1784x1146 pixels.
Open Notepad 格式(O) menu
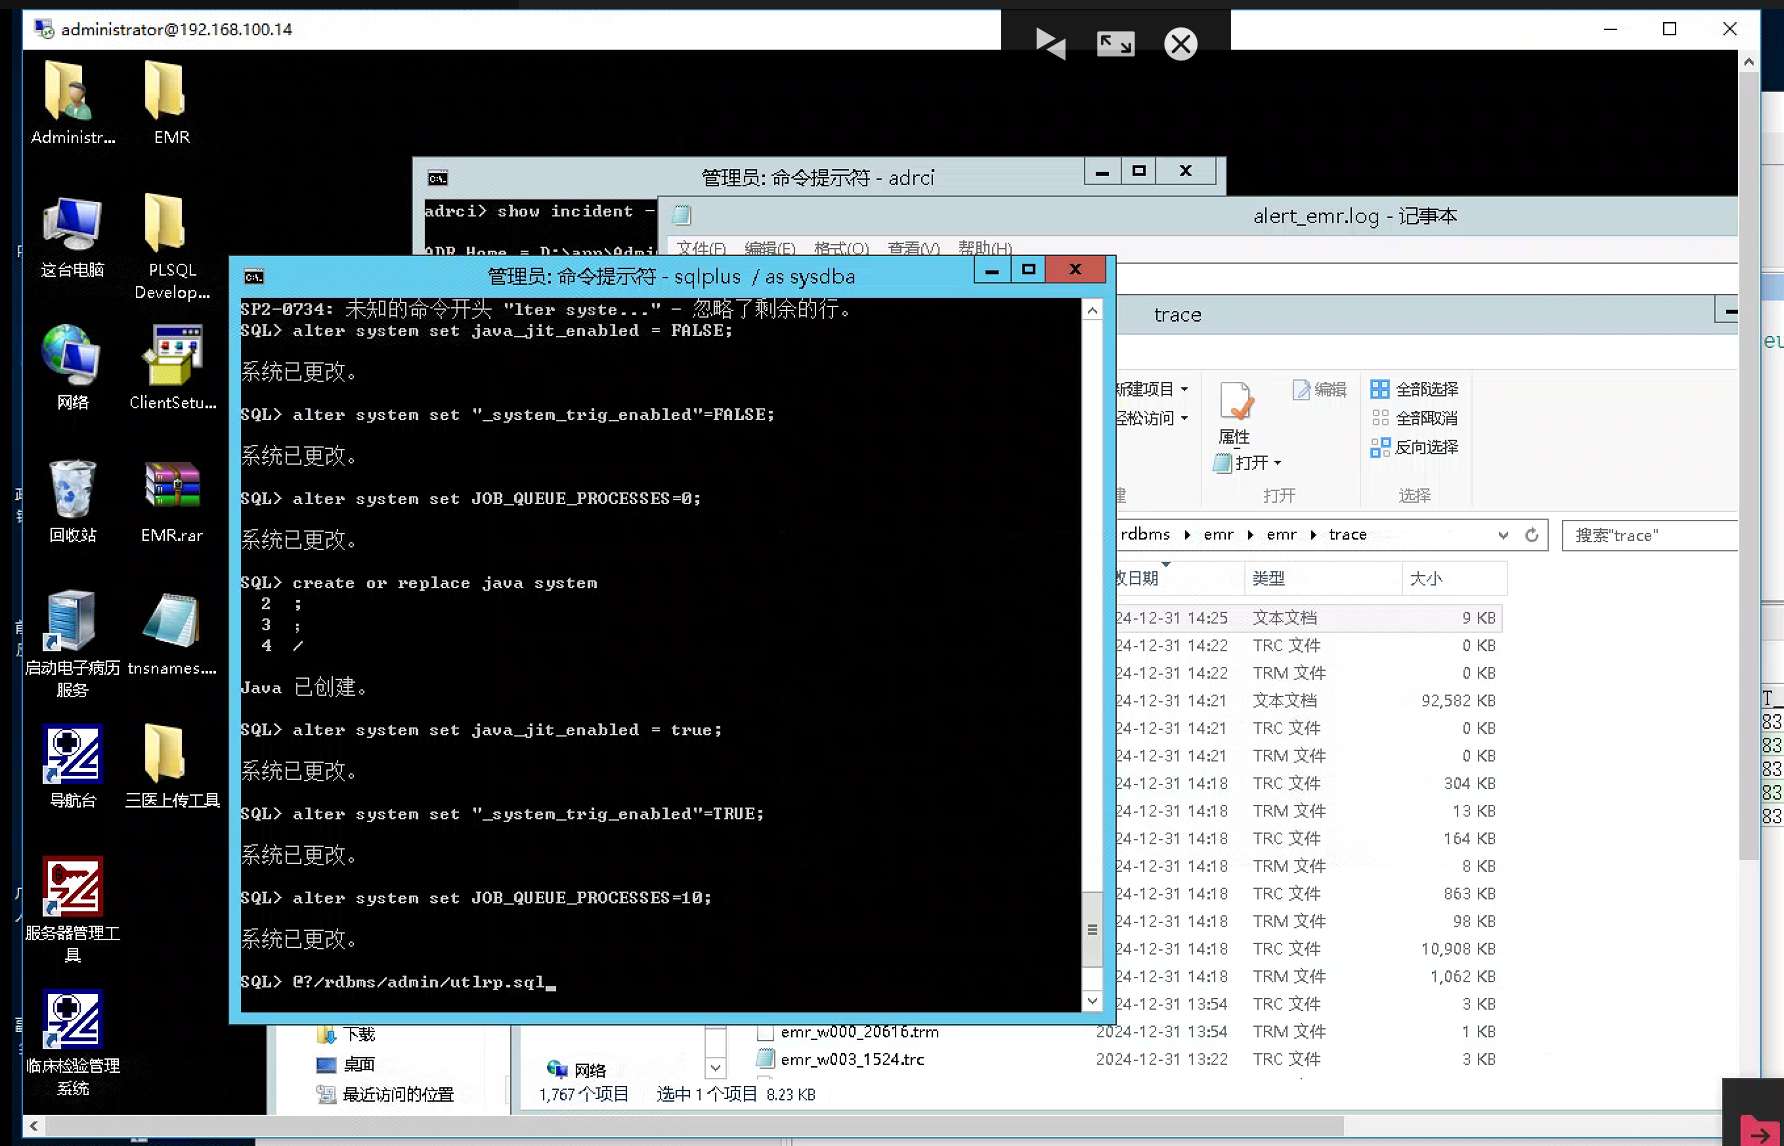point(841,248)
